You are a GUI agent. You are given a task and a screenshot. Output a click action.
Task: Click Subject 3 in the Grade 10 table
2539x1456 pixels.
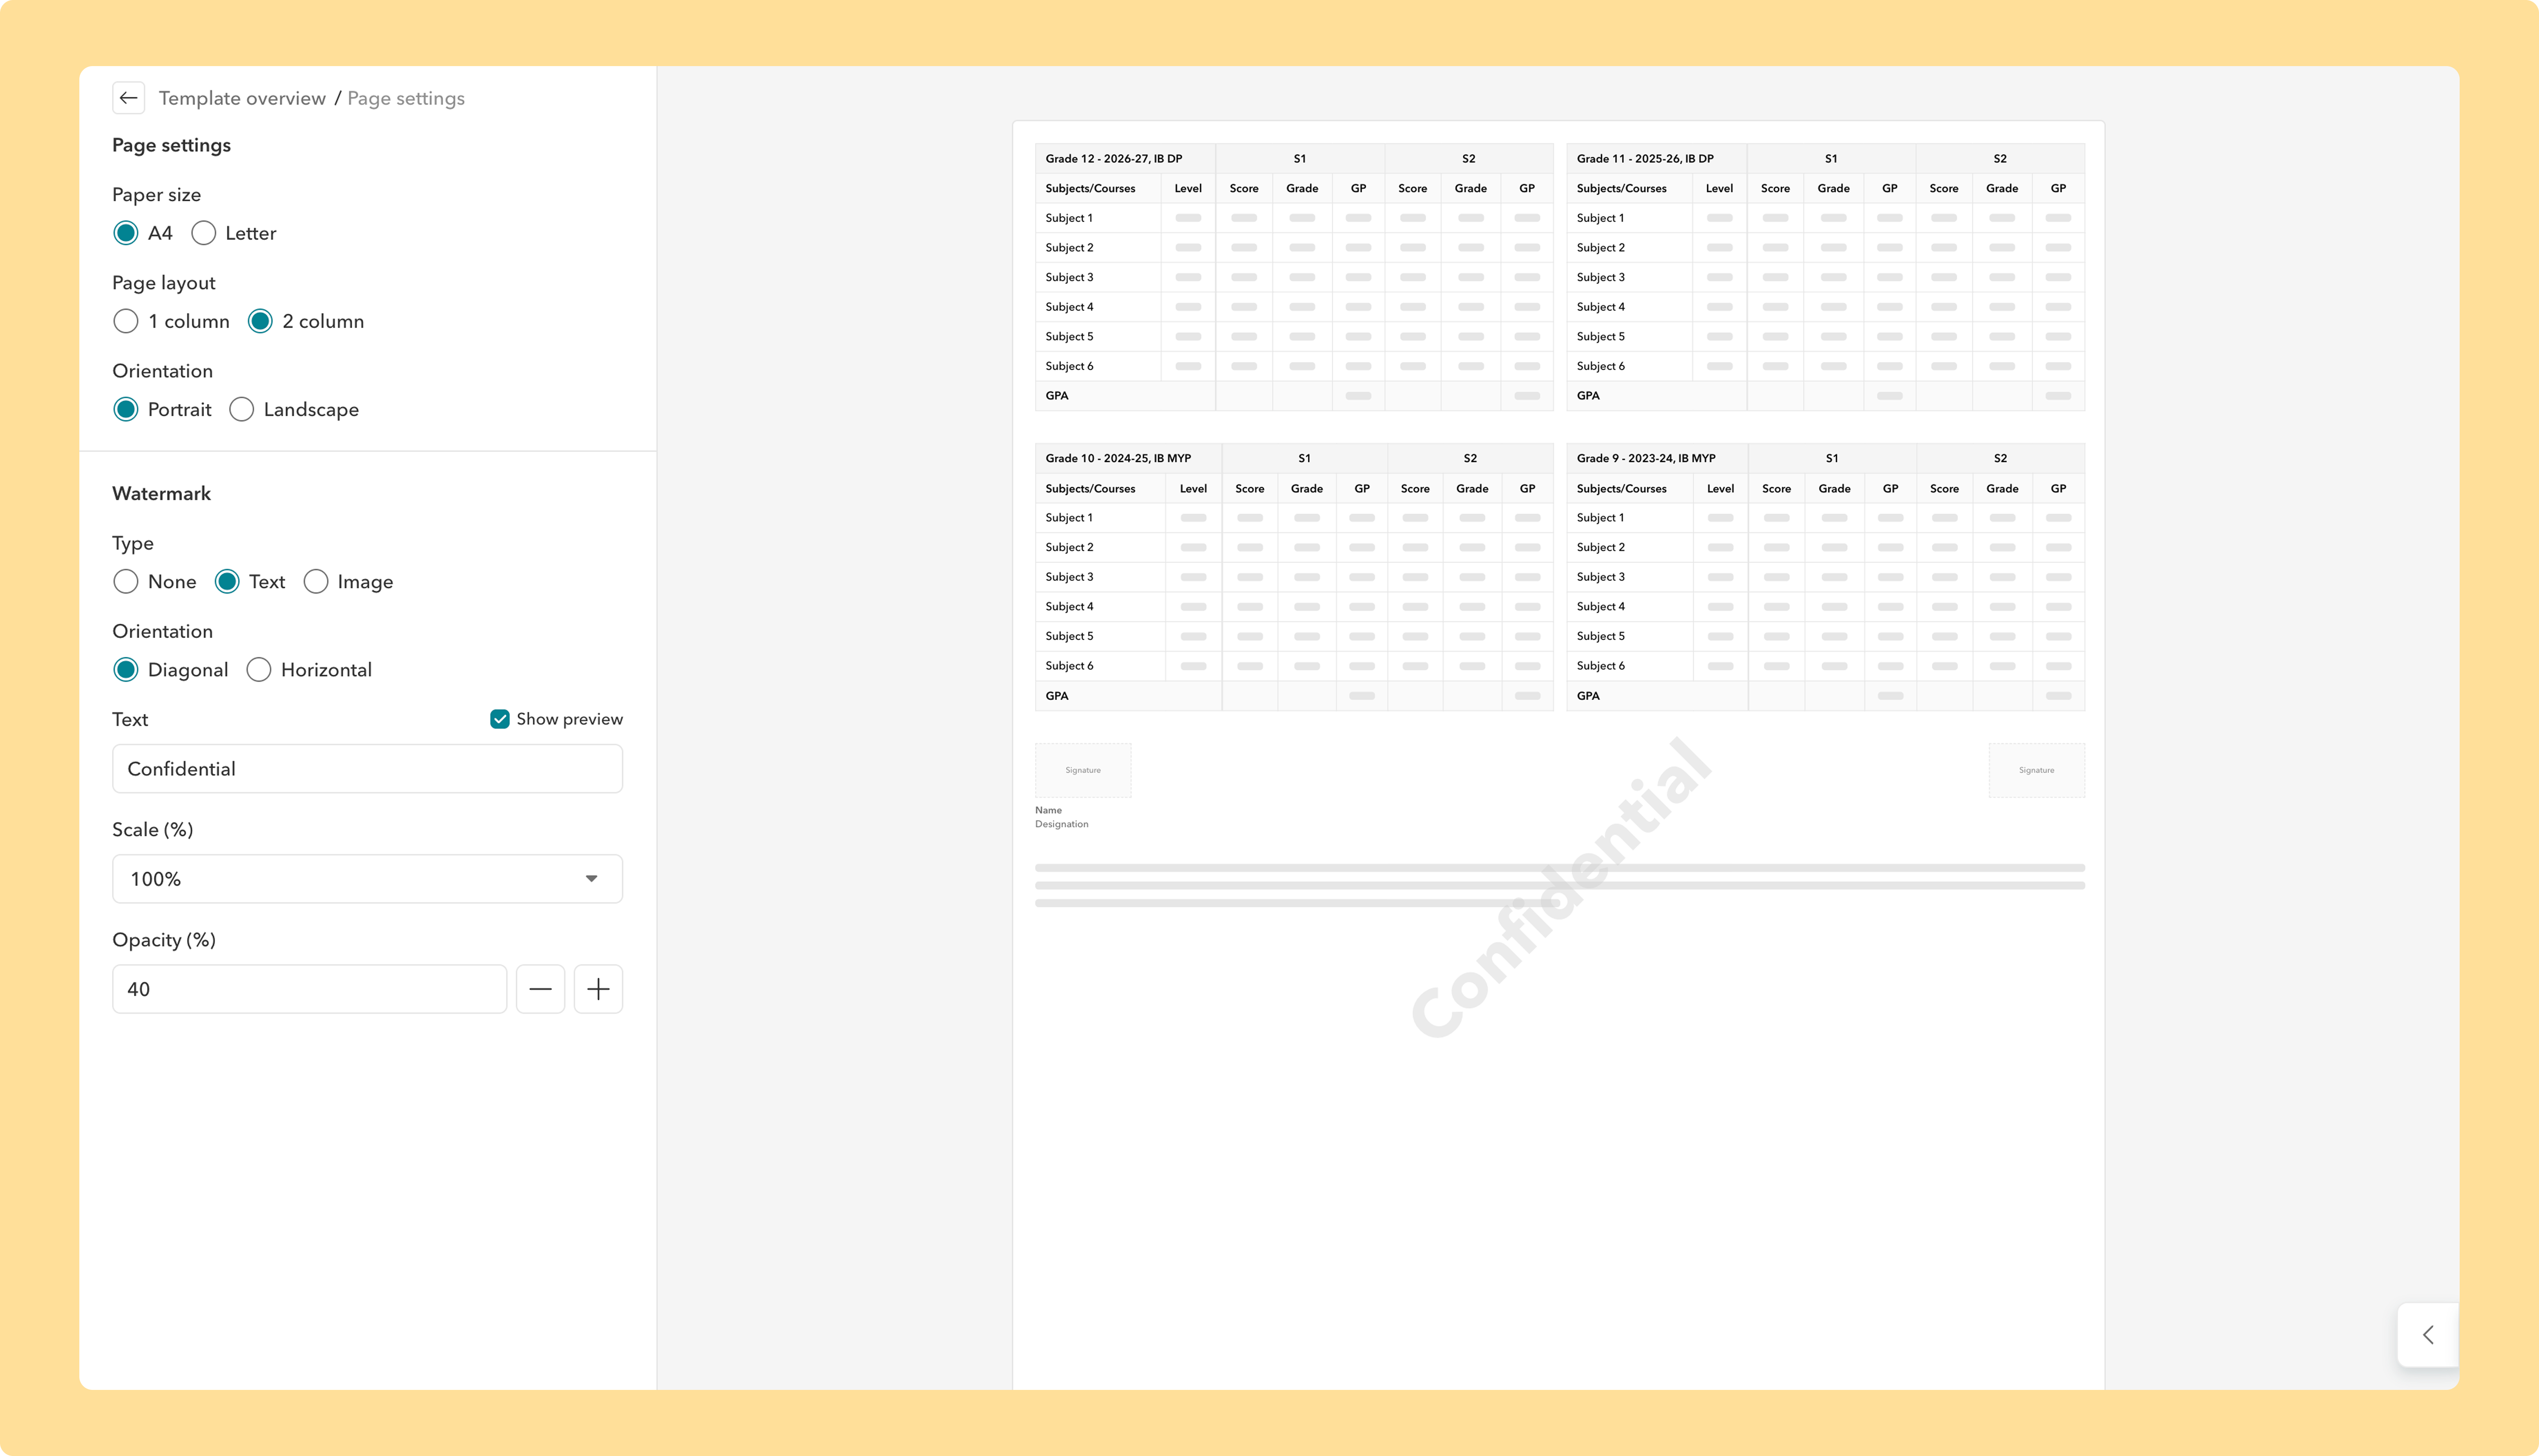click(1069, 577)
